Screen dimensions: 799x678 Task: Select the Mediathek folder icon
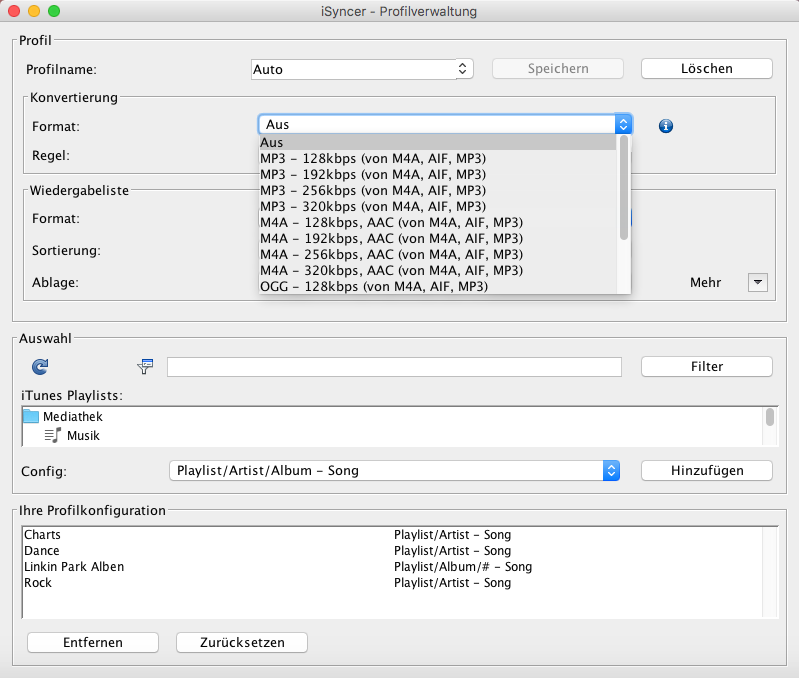click(x=31, y=416)
